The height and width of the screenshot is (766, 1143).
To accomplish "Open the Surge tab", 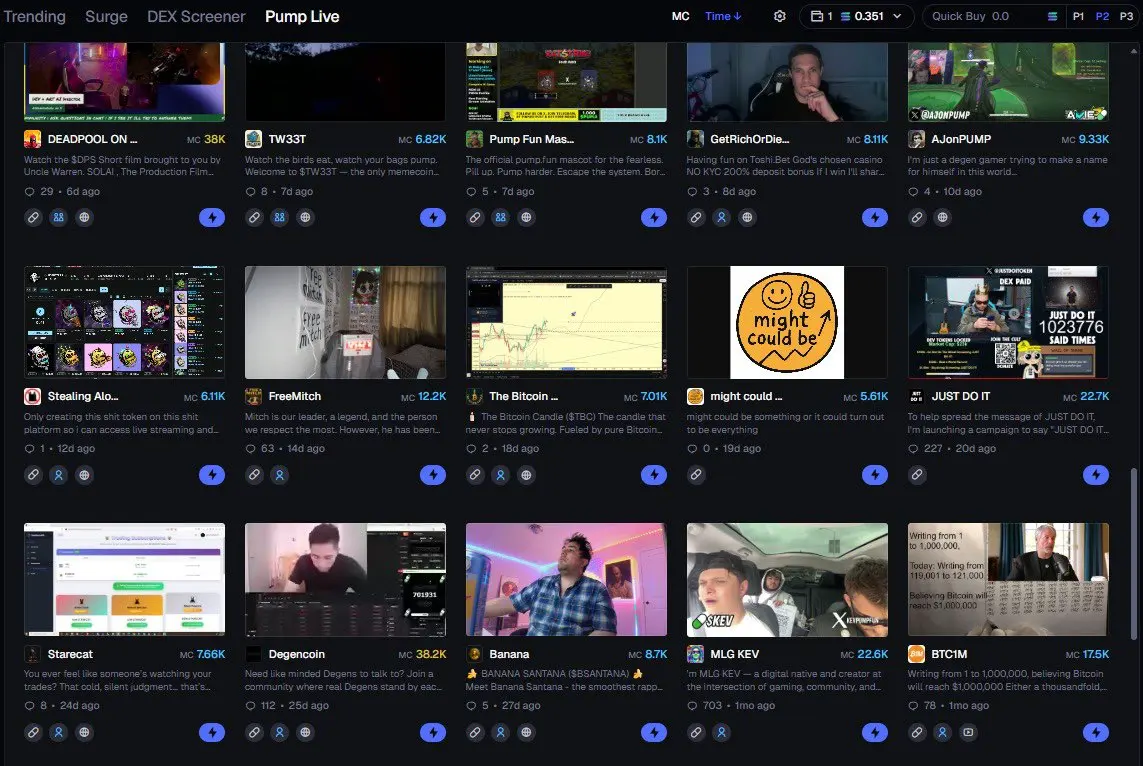I will point(106,16).
